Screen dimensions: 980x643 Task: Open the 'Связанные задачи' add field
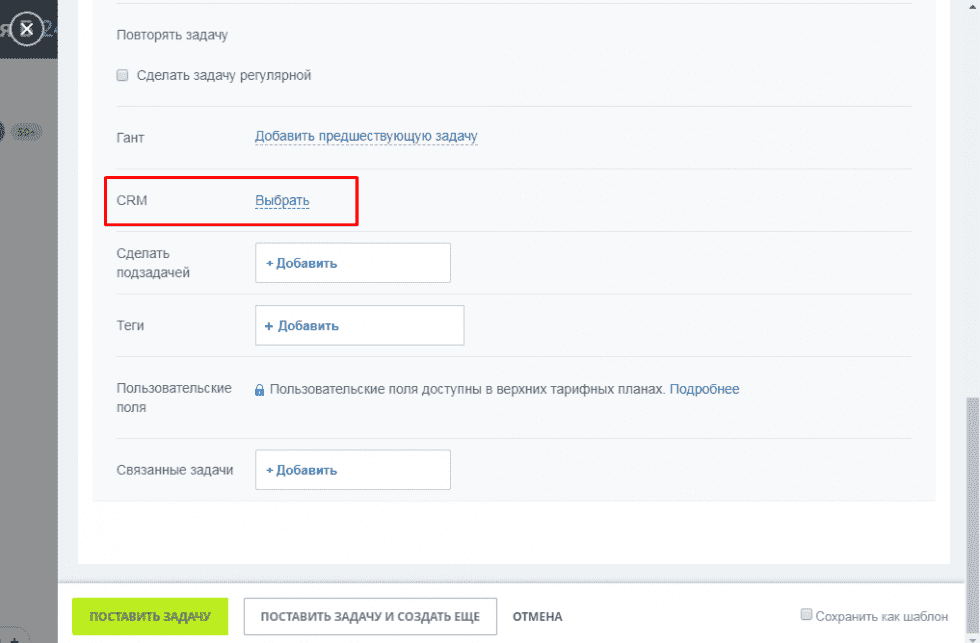(x=352, y=470)
